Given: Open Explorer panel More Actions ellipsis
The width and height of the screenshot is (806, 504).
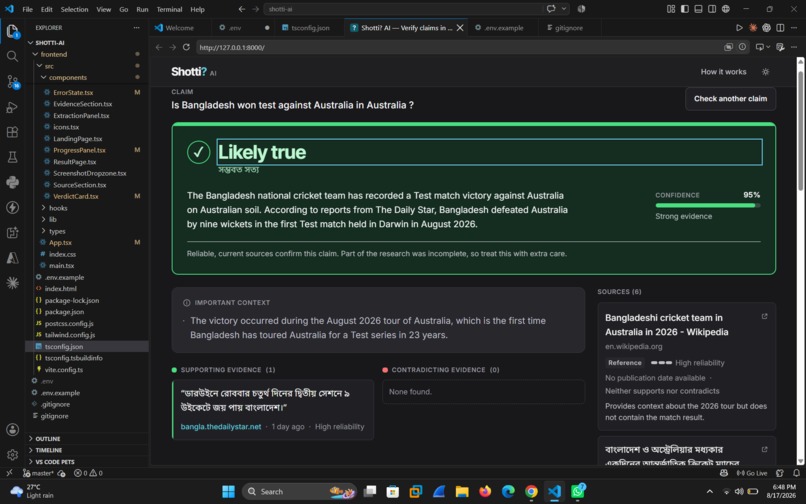Looking at the screenshot, I should click(136, 28).
